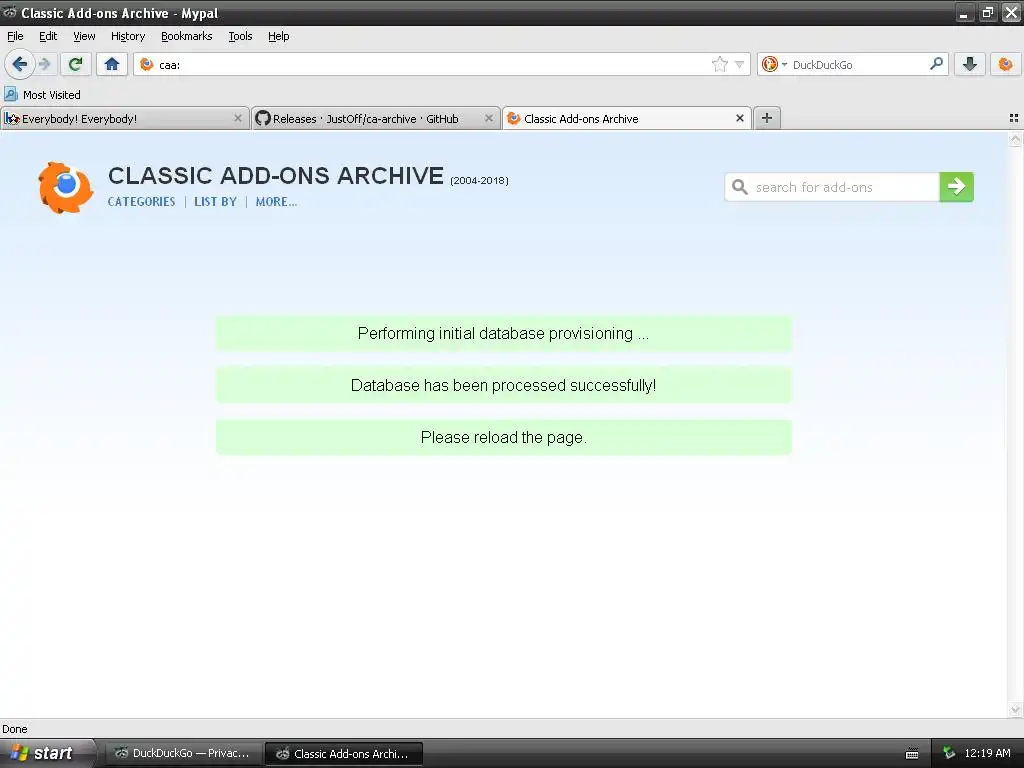Go back with the Back arrow button
Screen dimensions: 1024x768
point(20,64)
